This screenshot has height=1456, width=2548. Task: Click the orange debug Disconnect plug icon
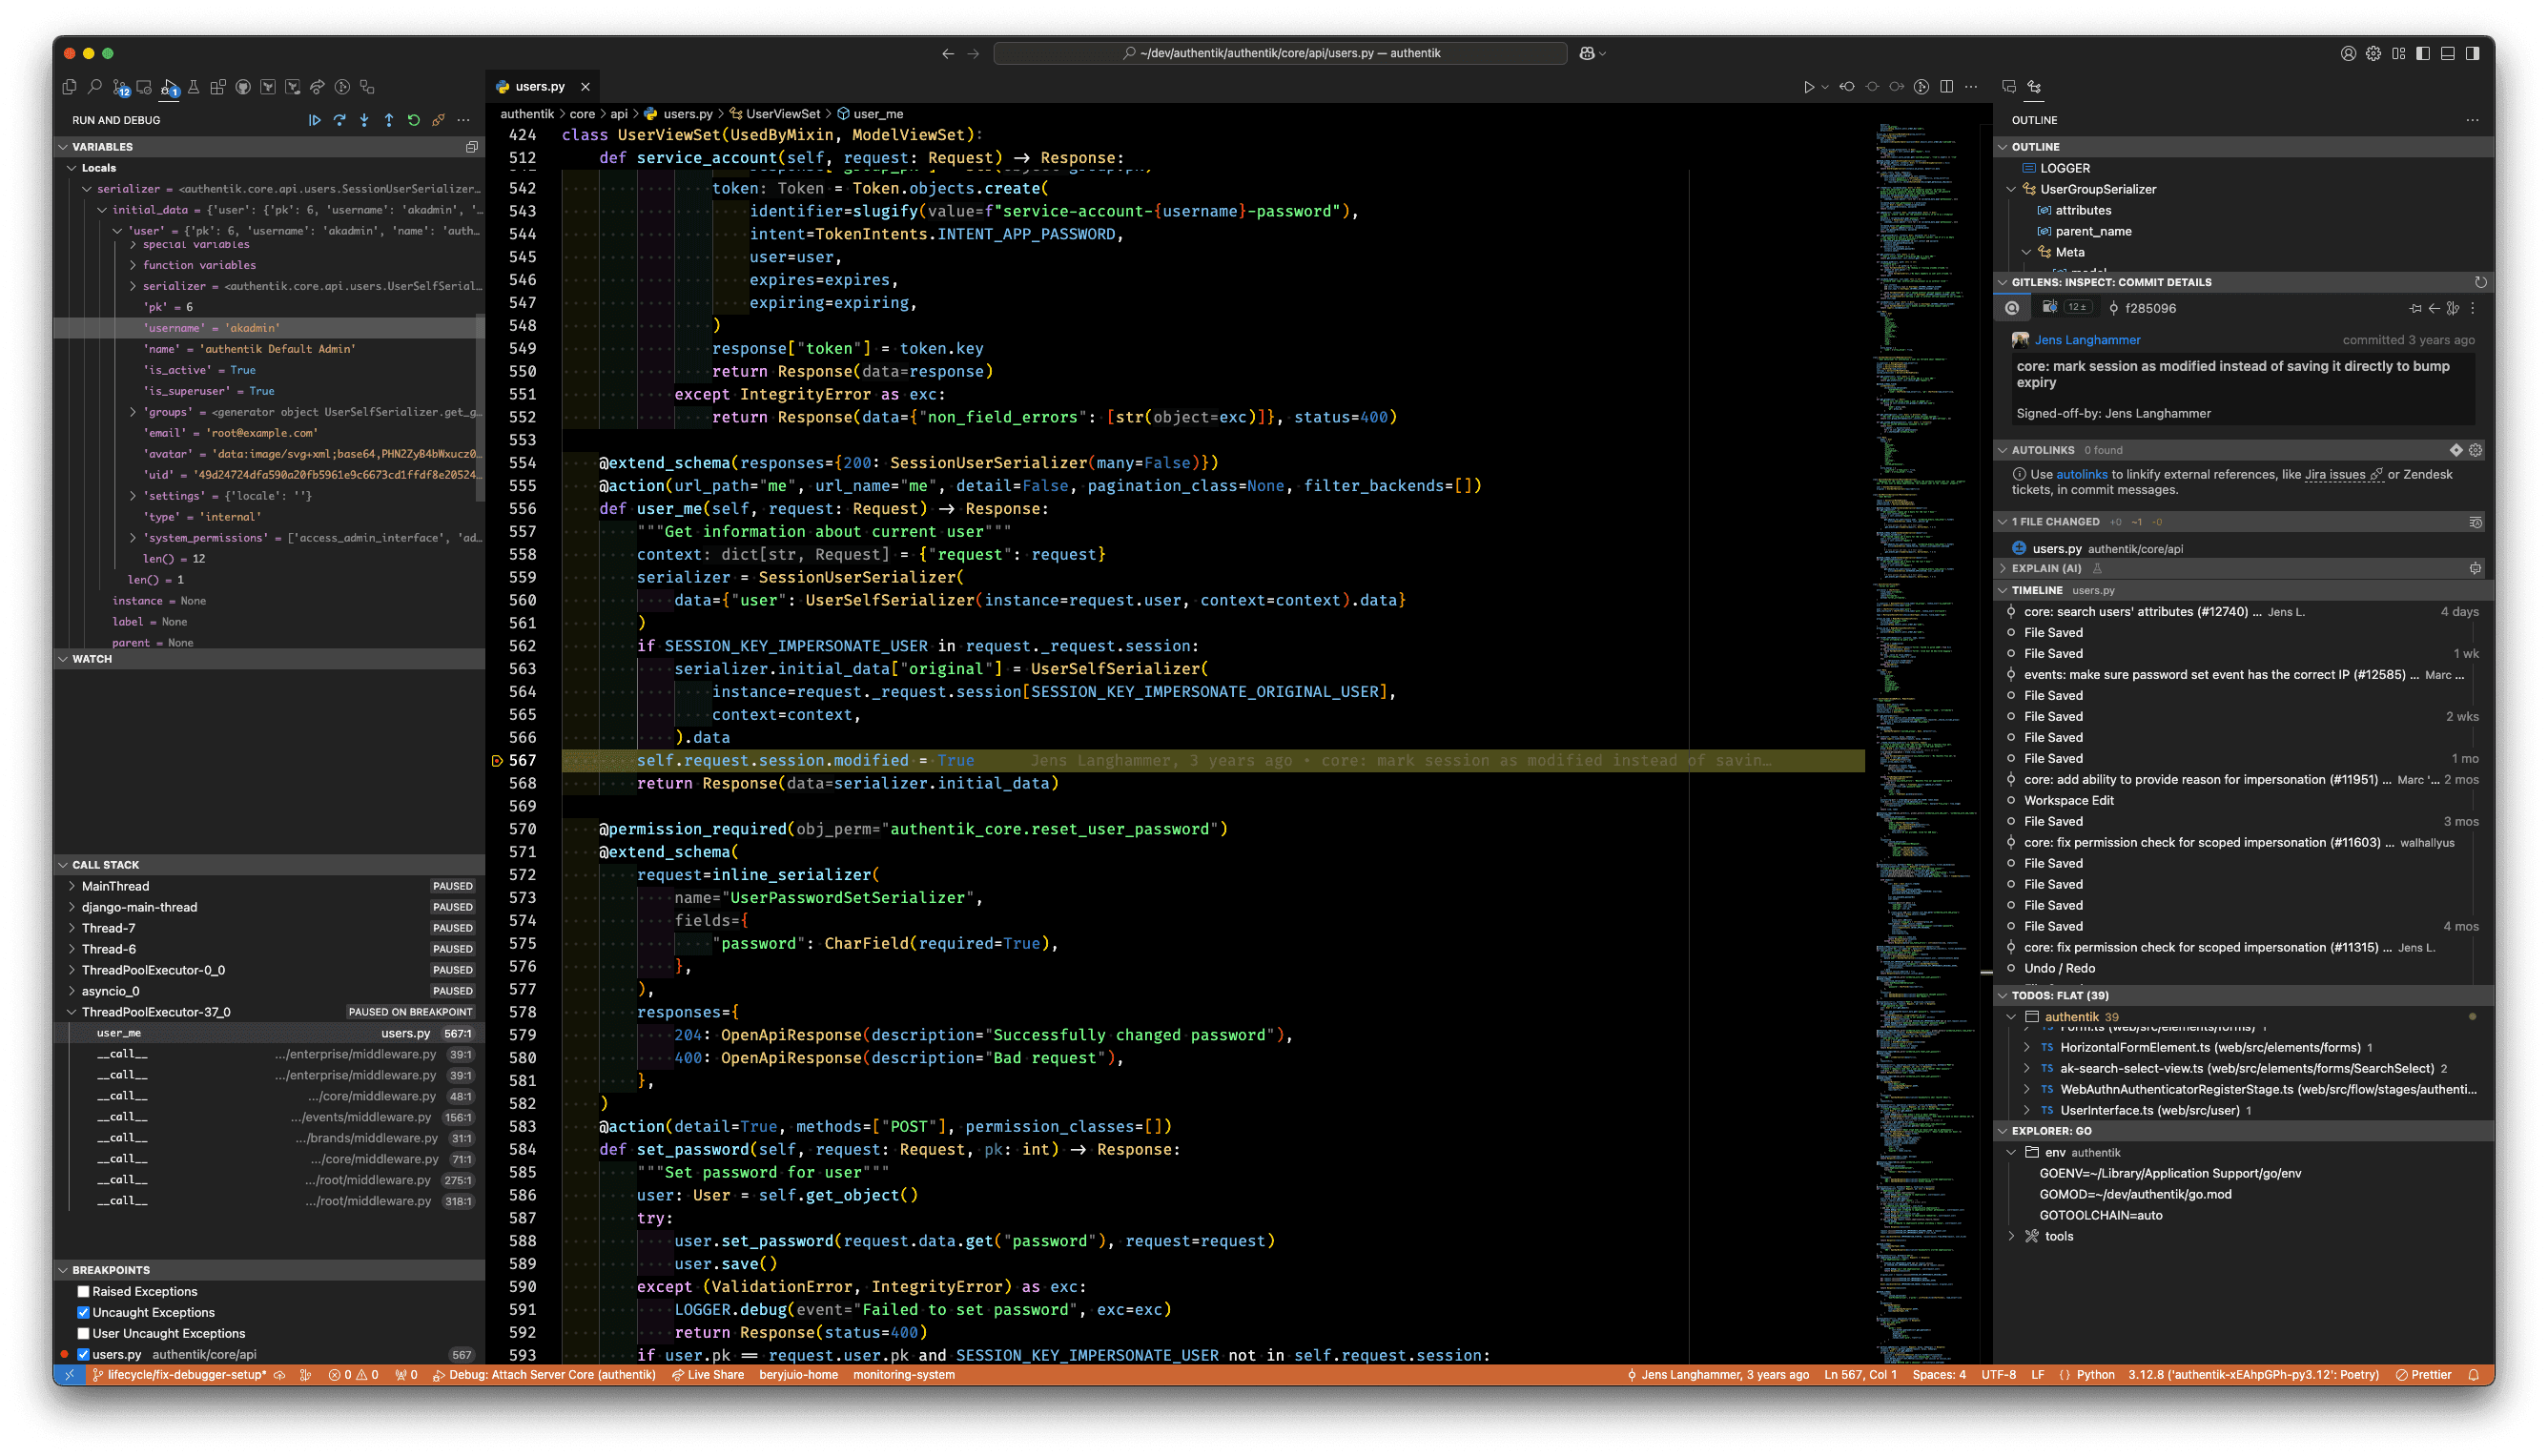(x=438, y=120)
